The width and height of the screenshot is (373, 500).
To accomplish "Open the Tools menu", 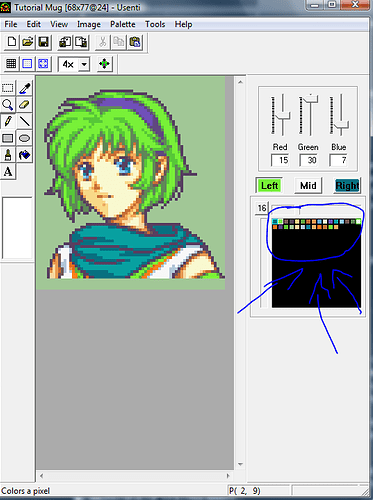I will [155, 24].
